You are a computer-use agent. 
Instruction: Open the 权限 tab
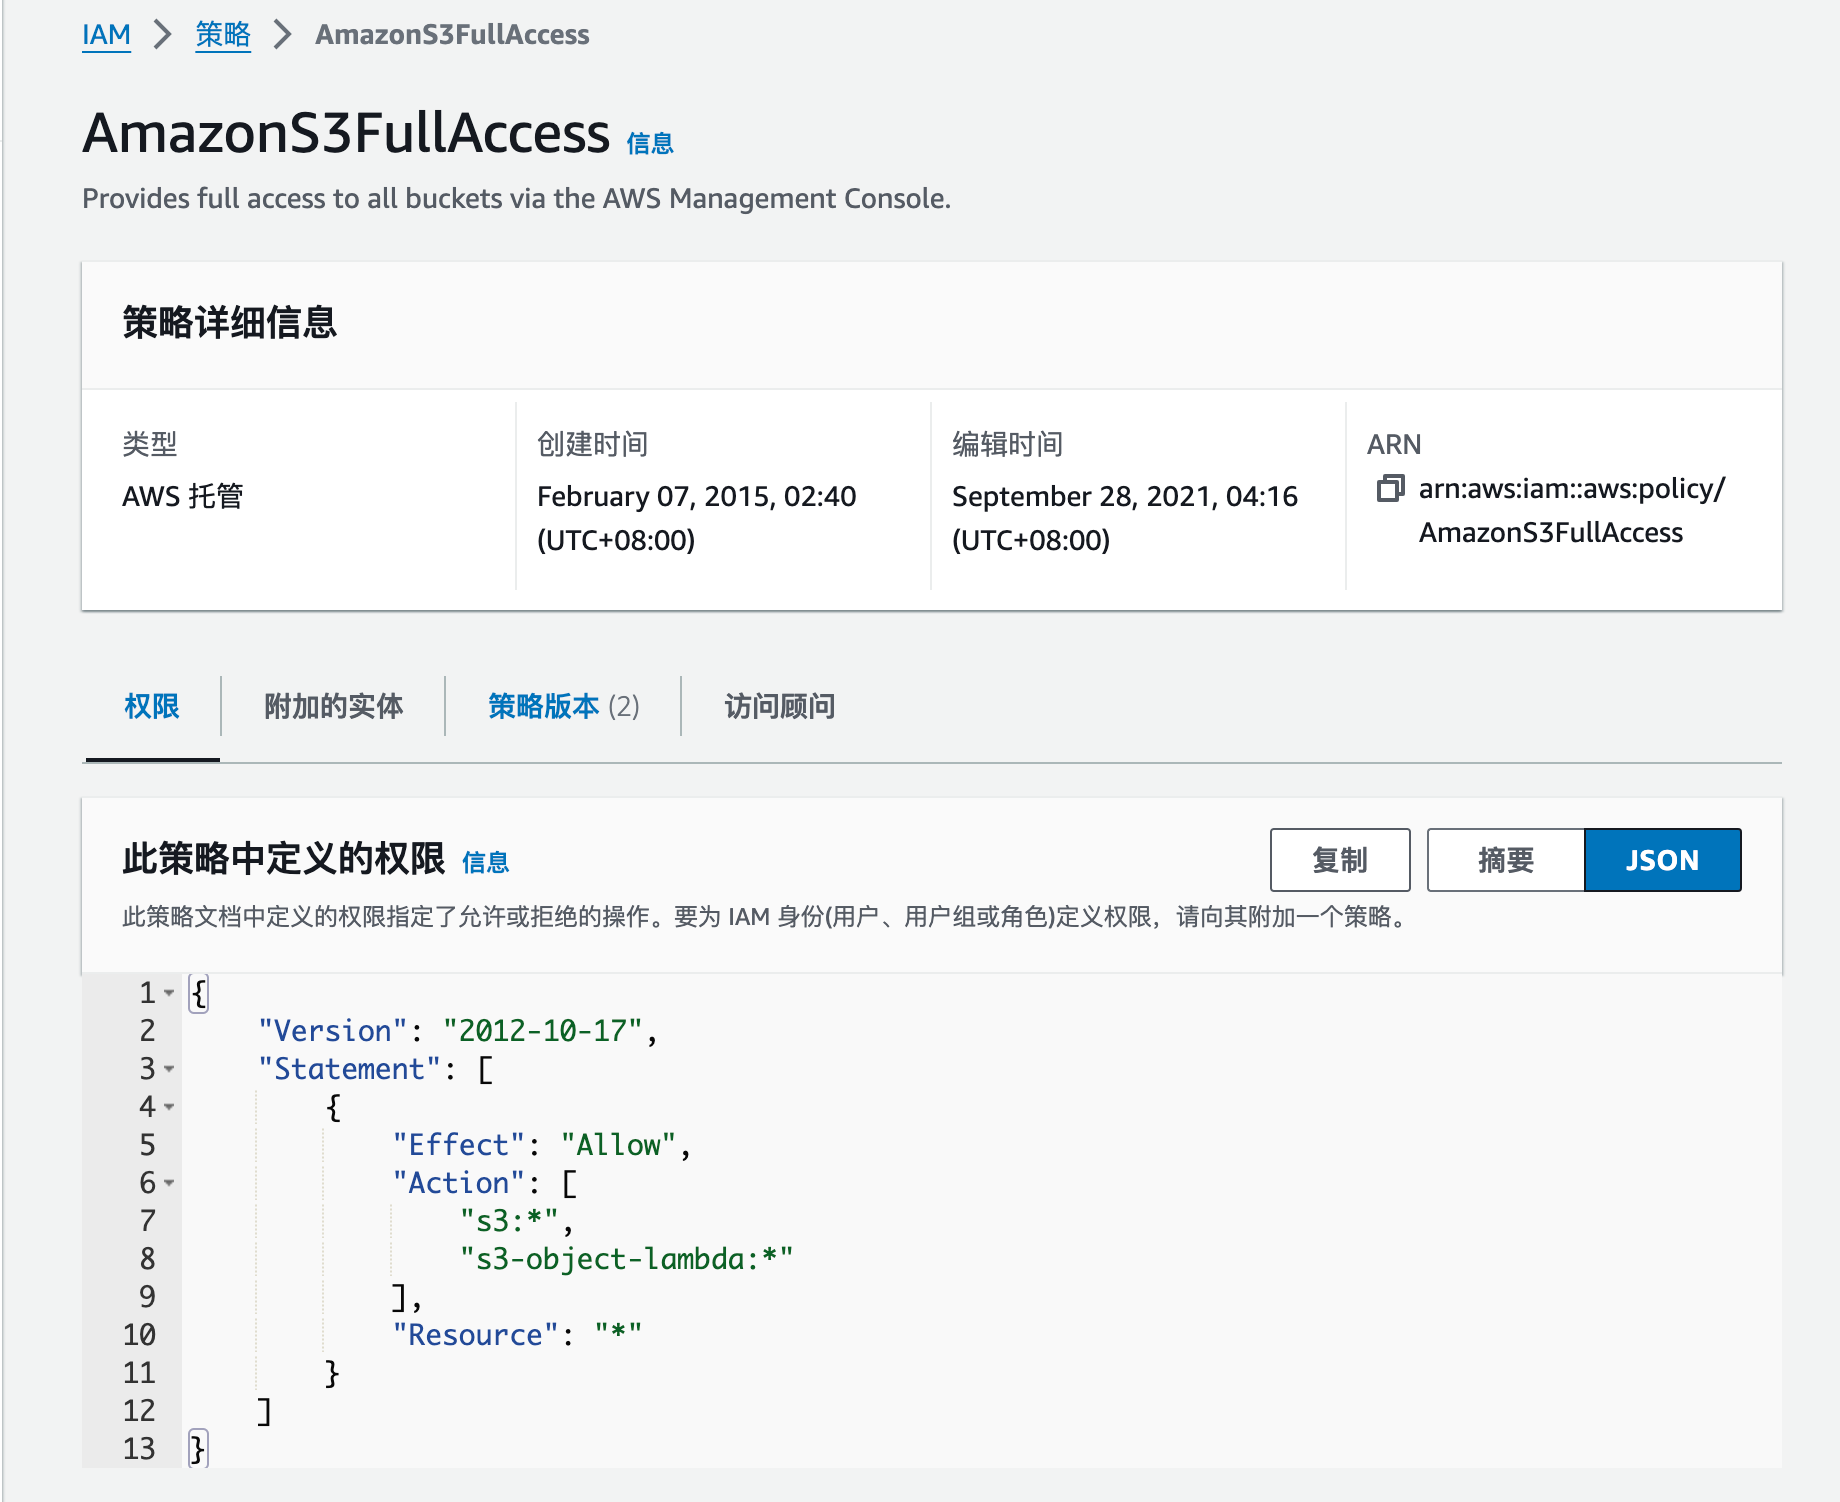[x=152, y=706]
